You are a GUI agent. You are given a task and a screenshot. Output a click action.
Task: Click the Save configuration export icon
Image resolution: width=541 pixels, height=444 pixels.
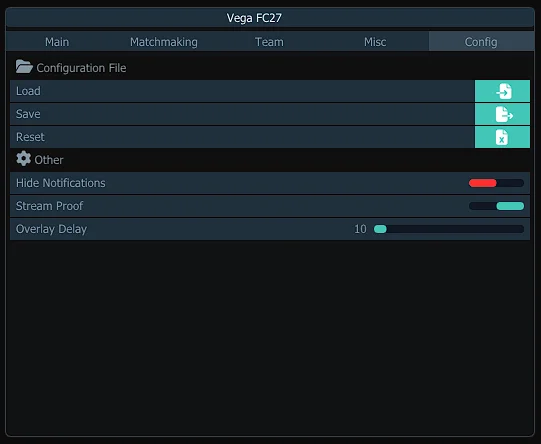pyautogui.click(x=502, y=114)
